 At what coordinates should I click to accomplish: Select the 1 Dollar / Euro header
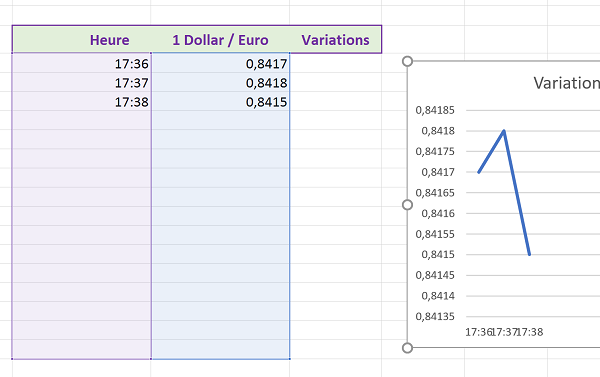220,39
